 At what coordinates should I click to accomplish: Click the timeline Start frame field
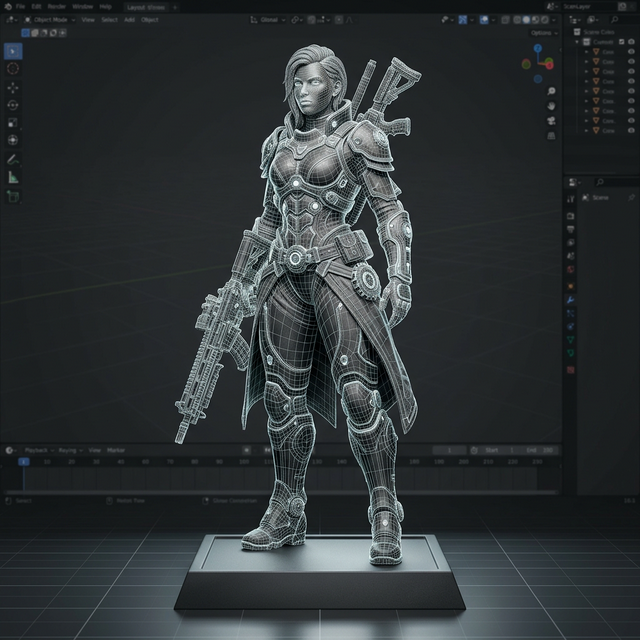click(x=501, y=450)
